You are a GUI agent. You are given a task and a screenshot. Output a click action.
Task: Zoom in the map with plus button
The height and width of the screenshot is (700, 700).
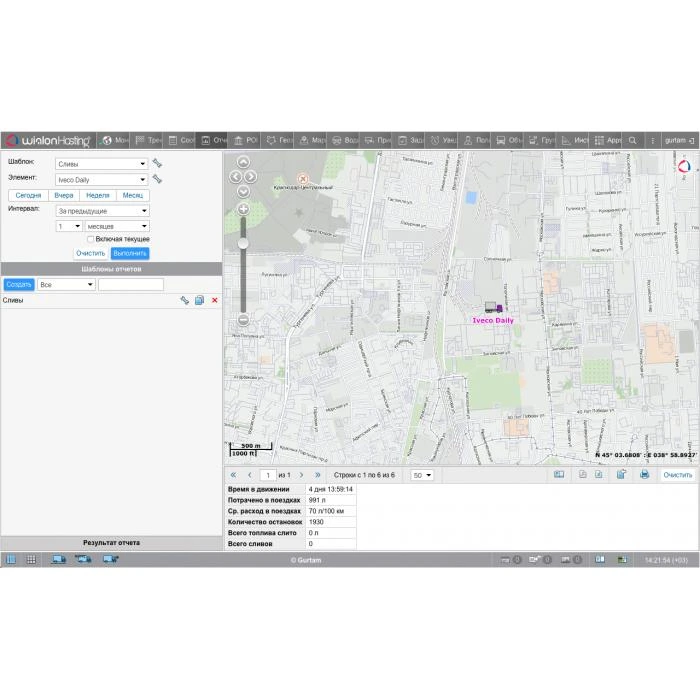click(x=243, y=209)
